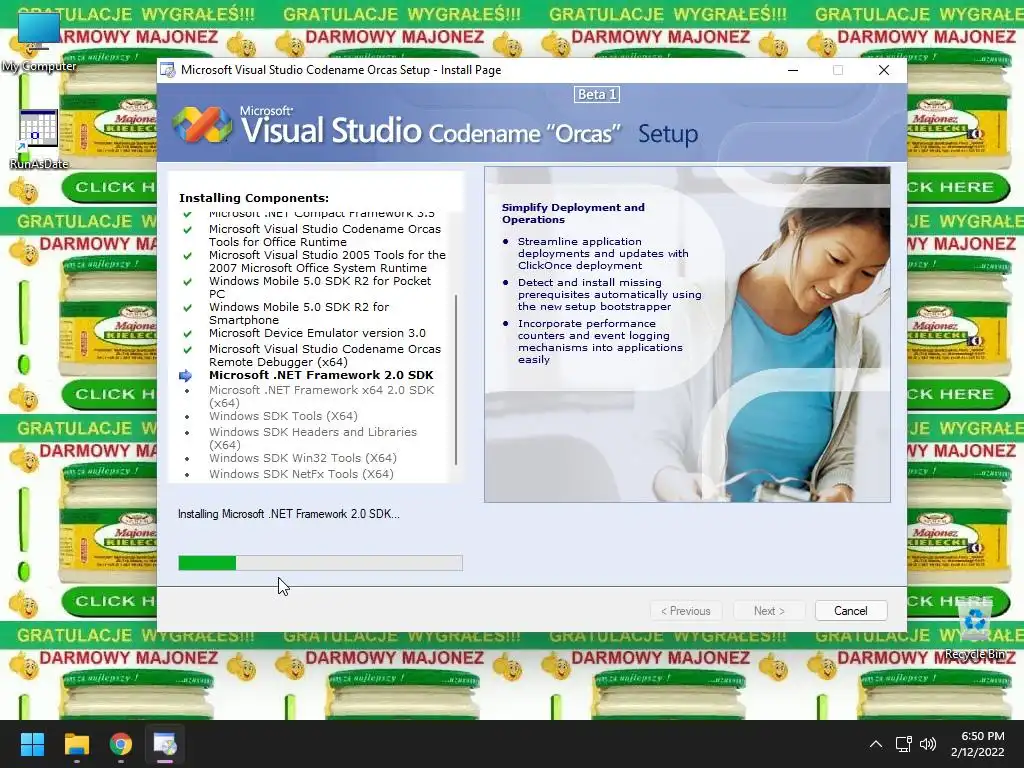Viewport: 1024px width, 768px height.
Task: Open File Explorer from the taskbar
Action: click(x=76, y=744)
